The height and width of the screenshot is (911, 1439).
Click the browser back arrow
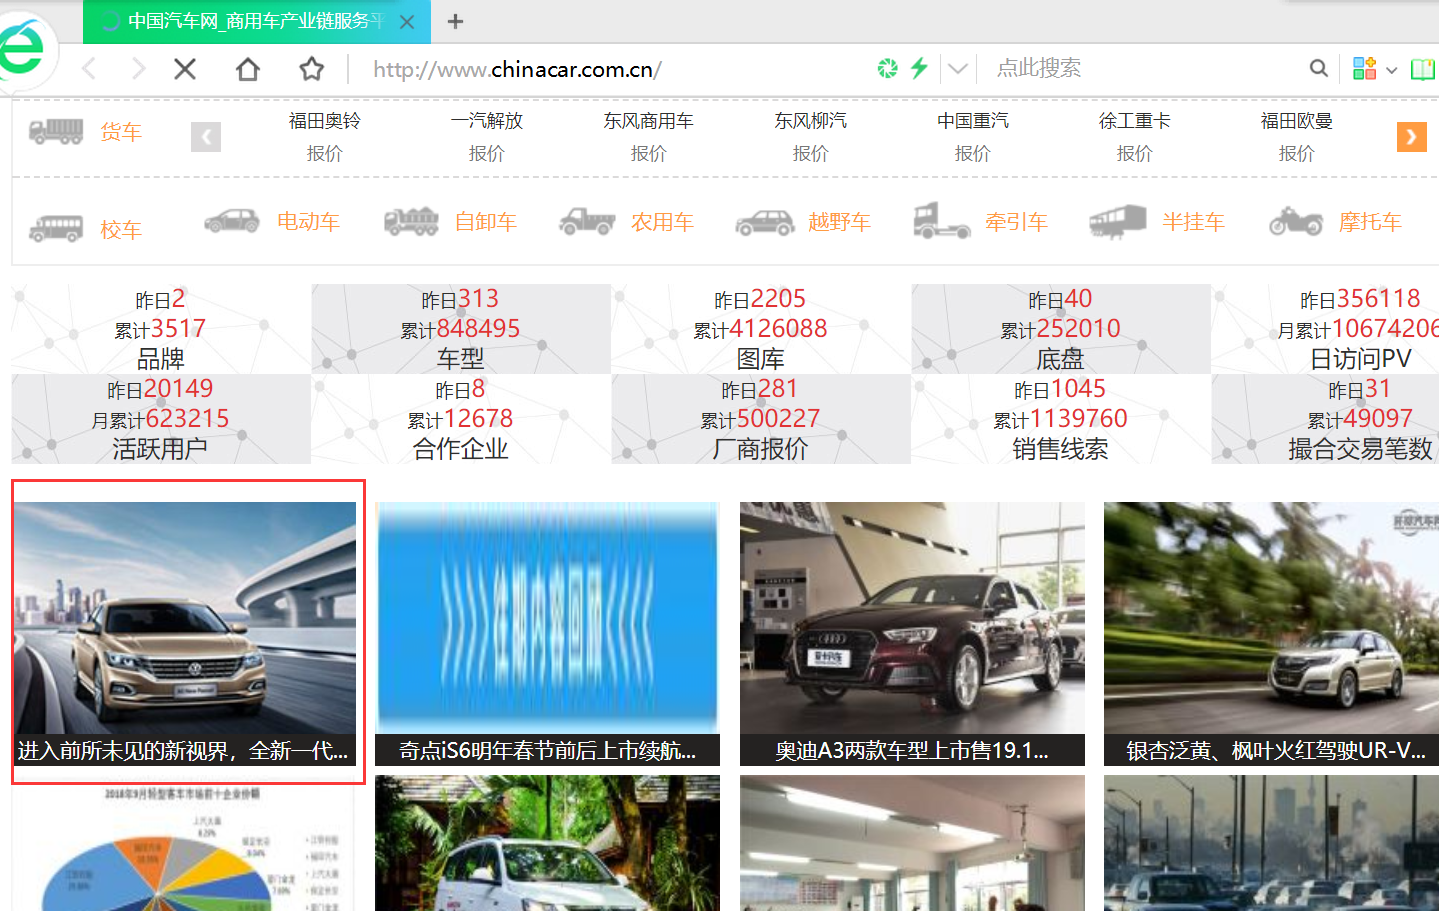90,69
